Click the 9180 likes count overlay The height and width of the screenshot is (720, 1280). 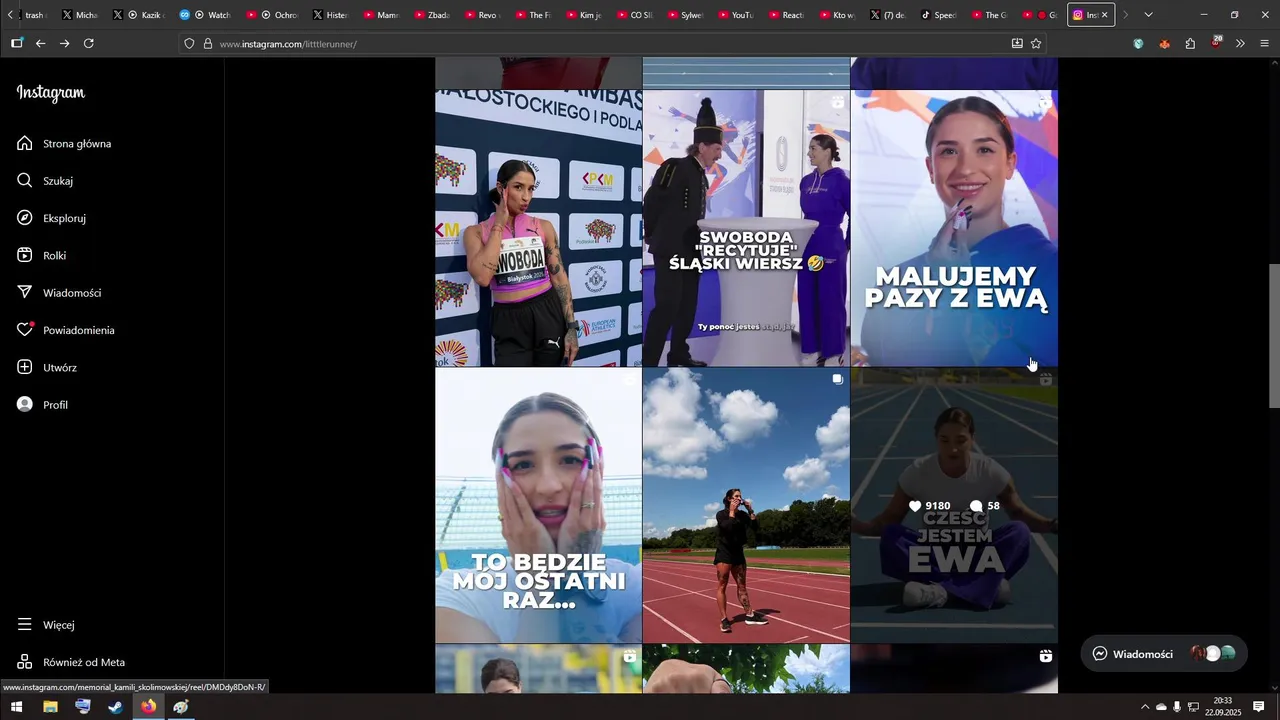coord(929,506)
